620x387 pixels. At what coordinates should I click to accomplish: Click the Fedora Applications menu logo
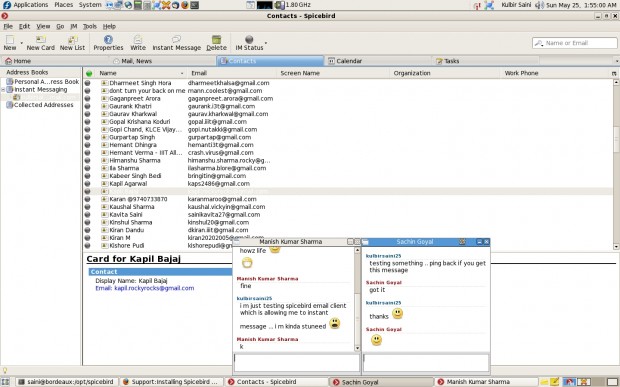(6, 5)
